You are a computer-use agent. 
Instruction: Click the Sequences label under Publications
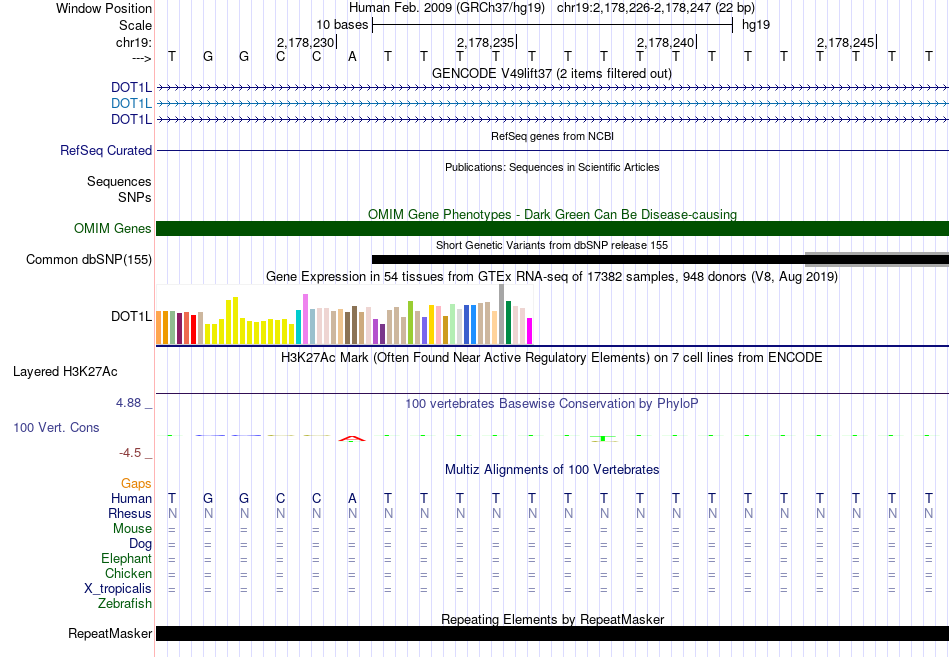tap(119, 181)
